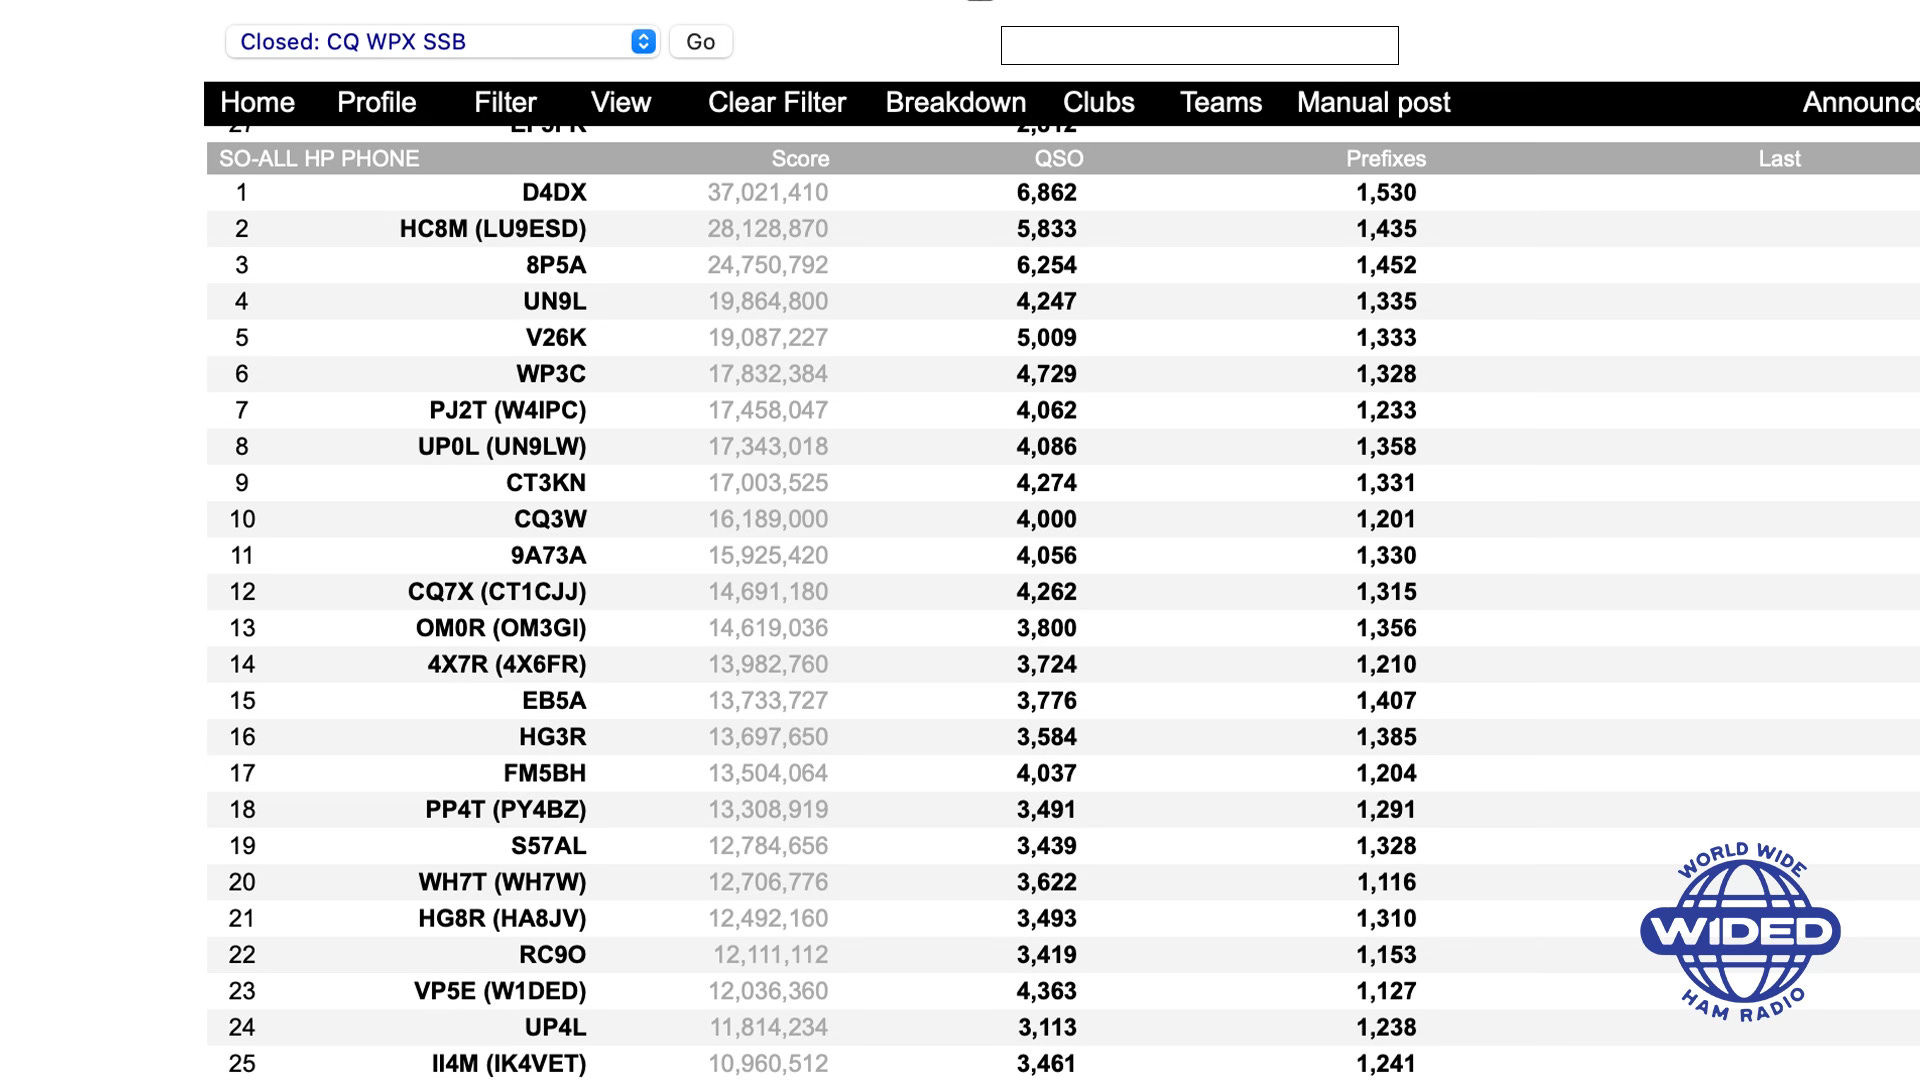Open the Home menu item
Image resolution: width=1920 pixels, height=1080 pixels.
(257, 102)
